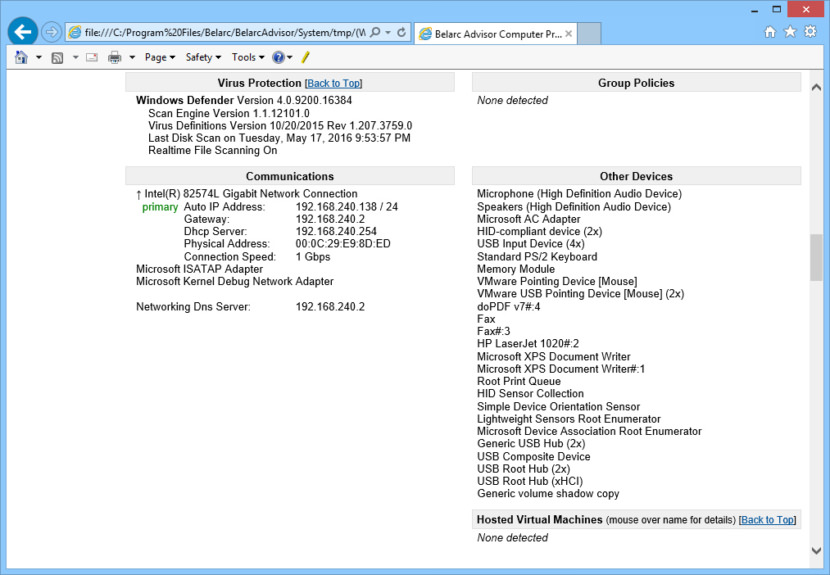Click the Windows Defender version line
This screenshot has height=575, width=830.
244,100
